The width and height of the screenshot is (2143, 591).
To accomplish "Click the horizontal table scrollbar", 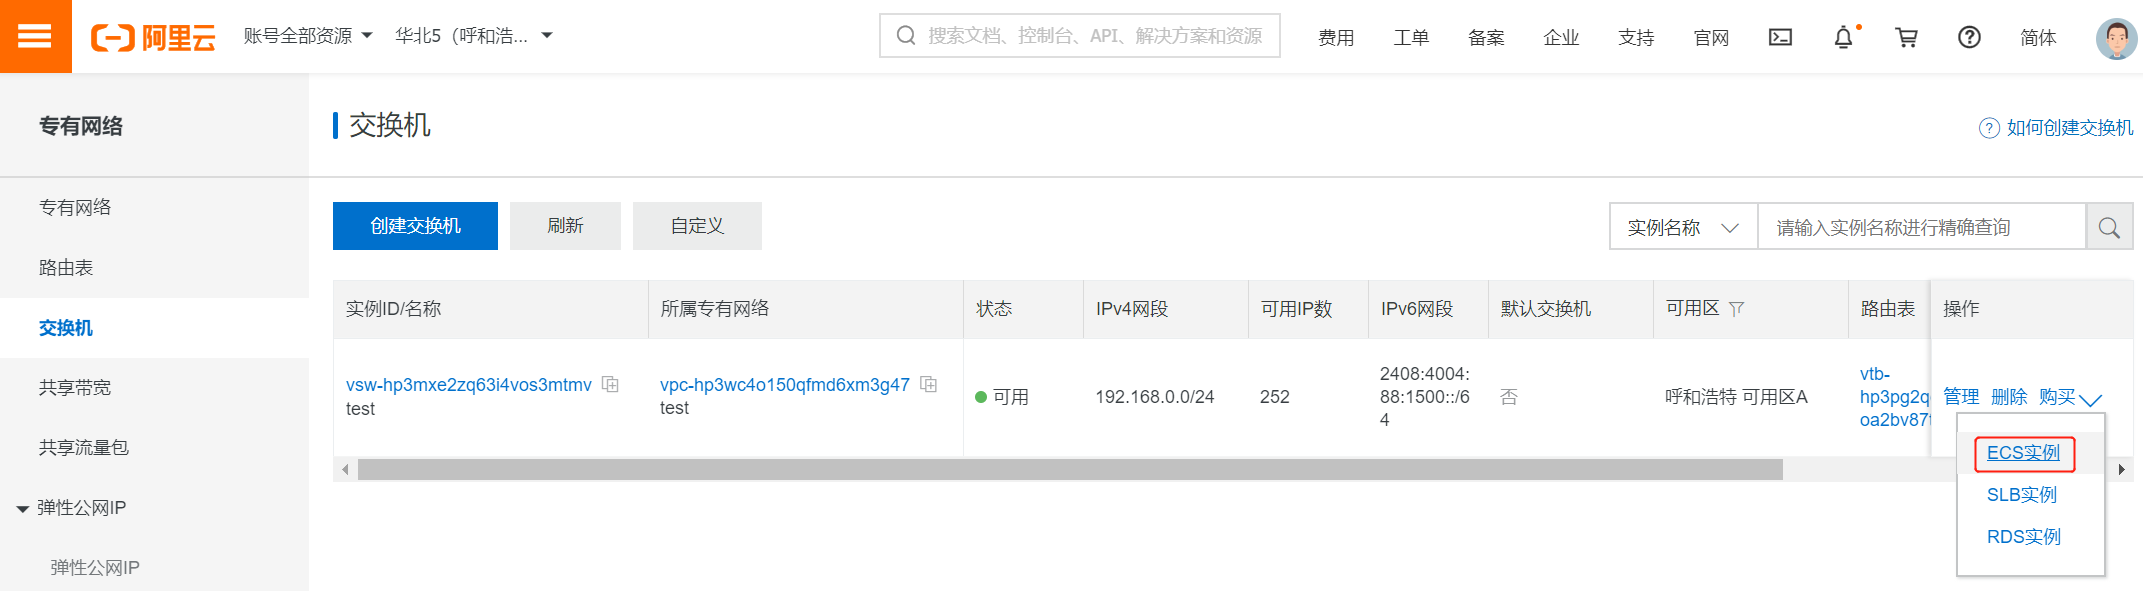I will tap(1070, 469).
